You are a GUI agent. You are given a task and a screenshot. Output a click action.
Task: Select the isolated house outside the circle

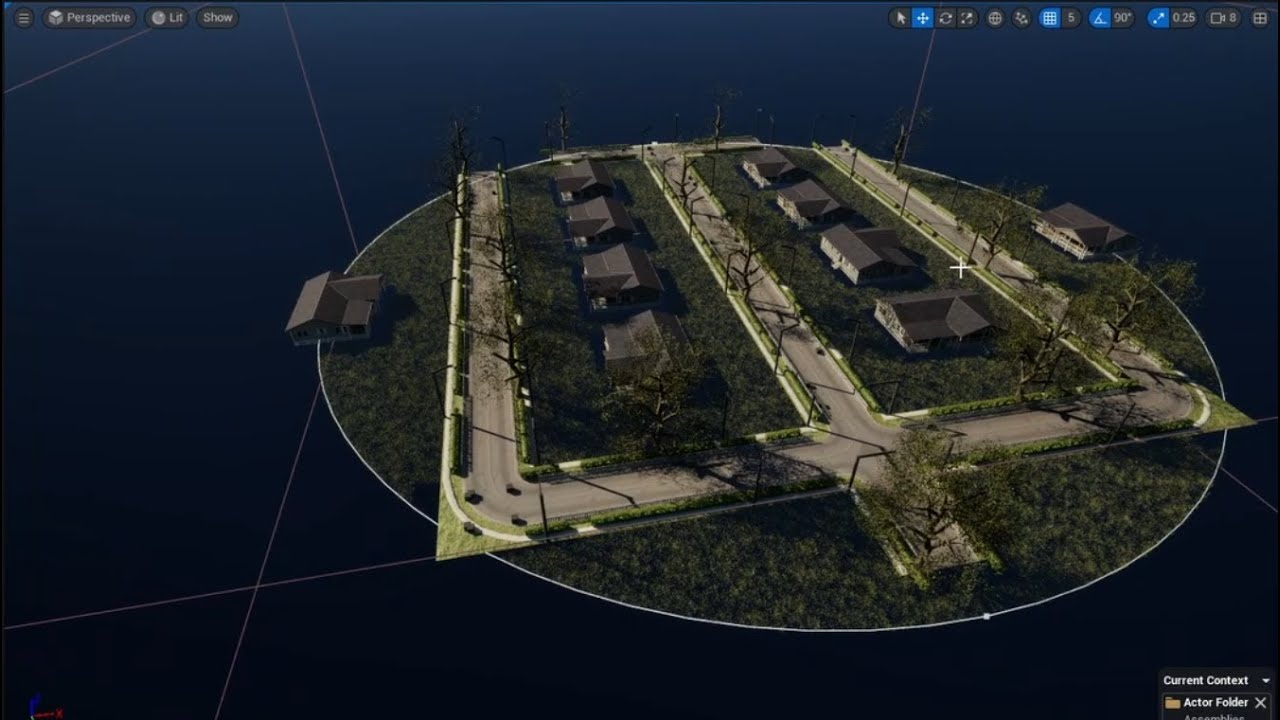point(335,306)
